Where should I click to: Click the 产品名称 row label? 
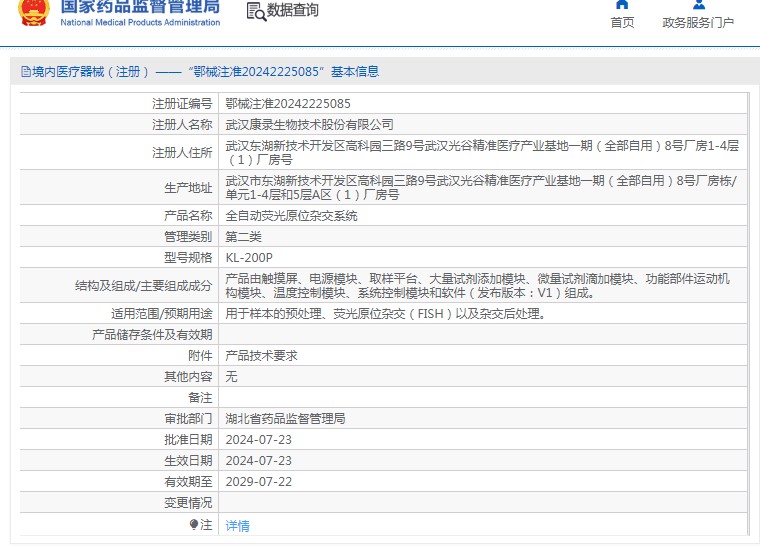(188, 216)
